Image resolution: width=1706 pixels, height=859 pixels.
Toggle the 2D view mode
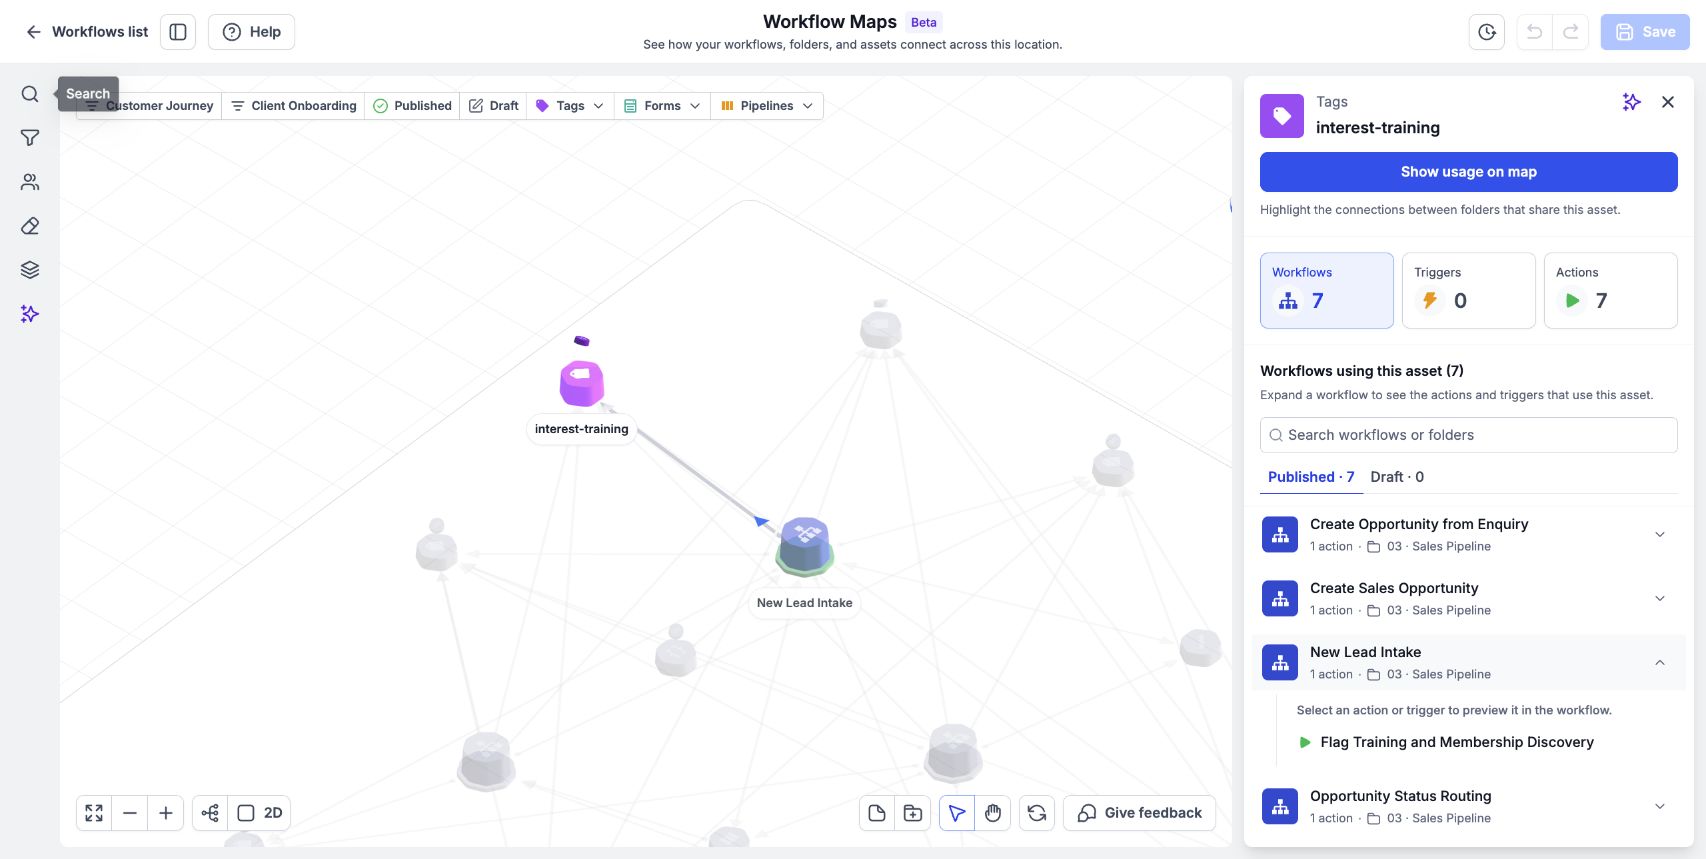coord(260,813)
